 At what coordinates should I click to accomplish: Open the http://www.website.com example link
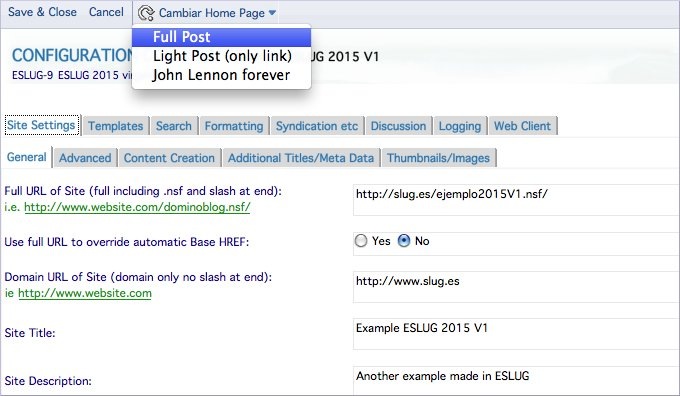pos(85,293)
